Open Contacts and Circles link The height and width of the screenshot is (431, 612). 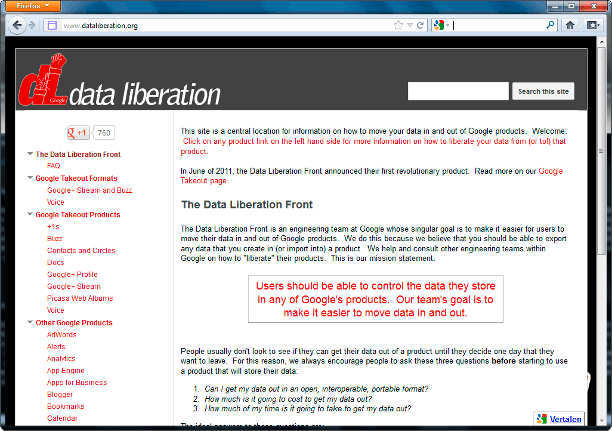pyautogui.click(x=81, y=250)
